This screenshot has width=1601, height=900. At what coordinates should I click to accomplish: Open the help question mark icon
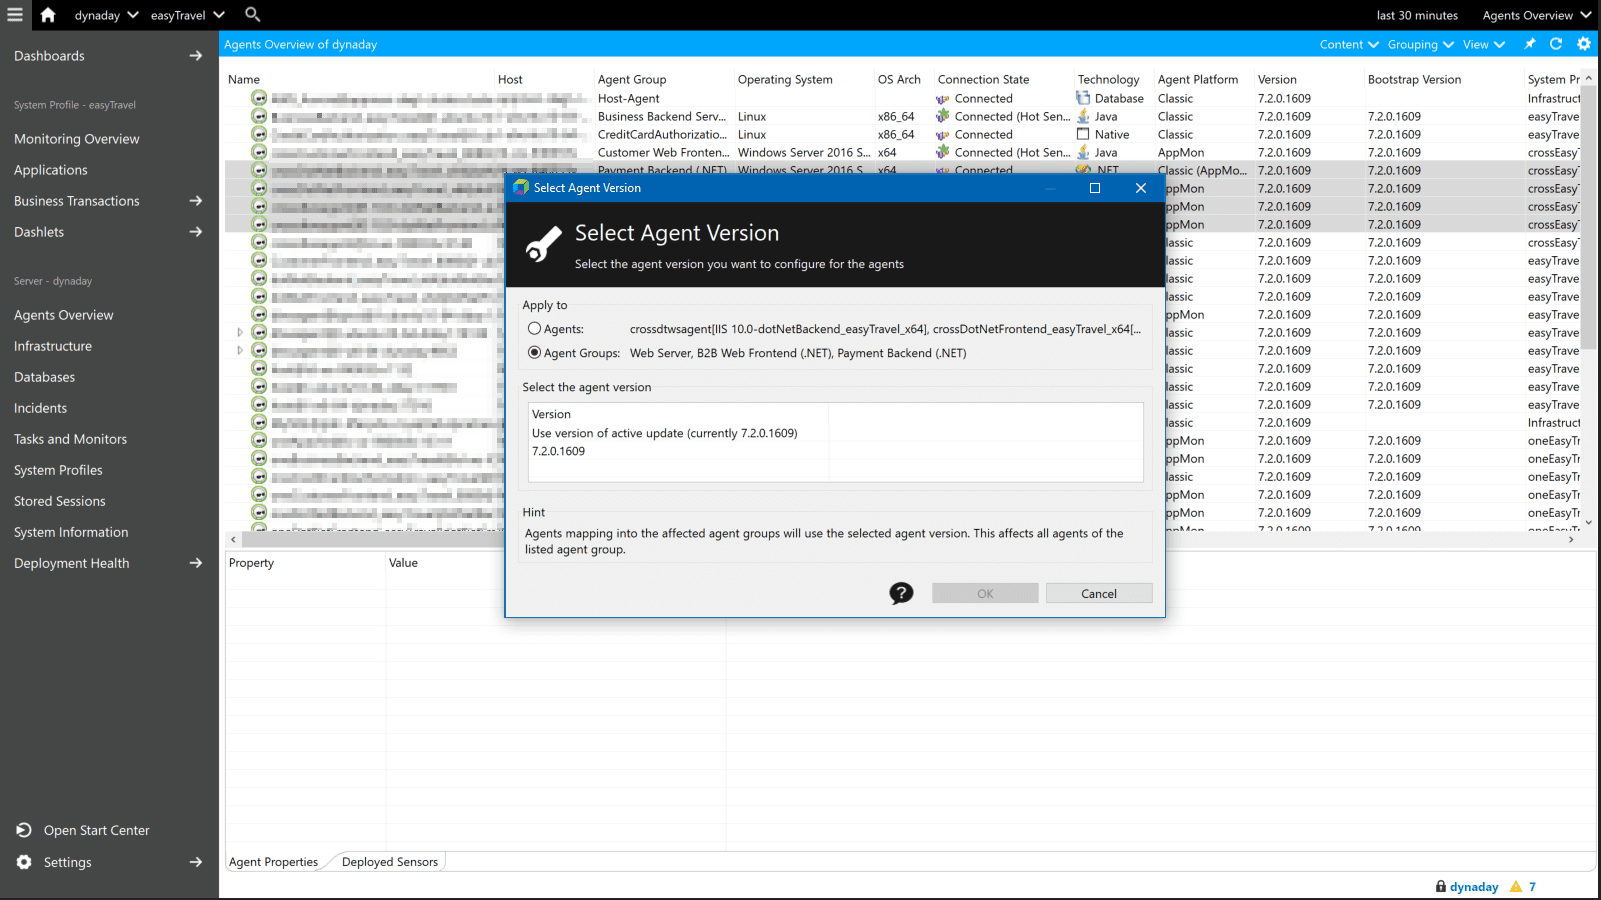(901, 593)
